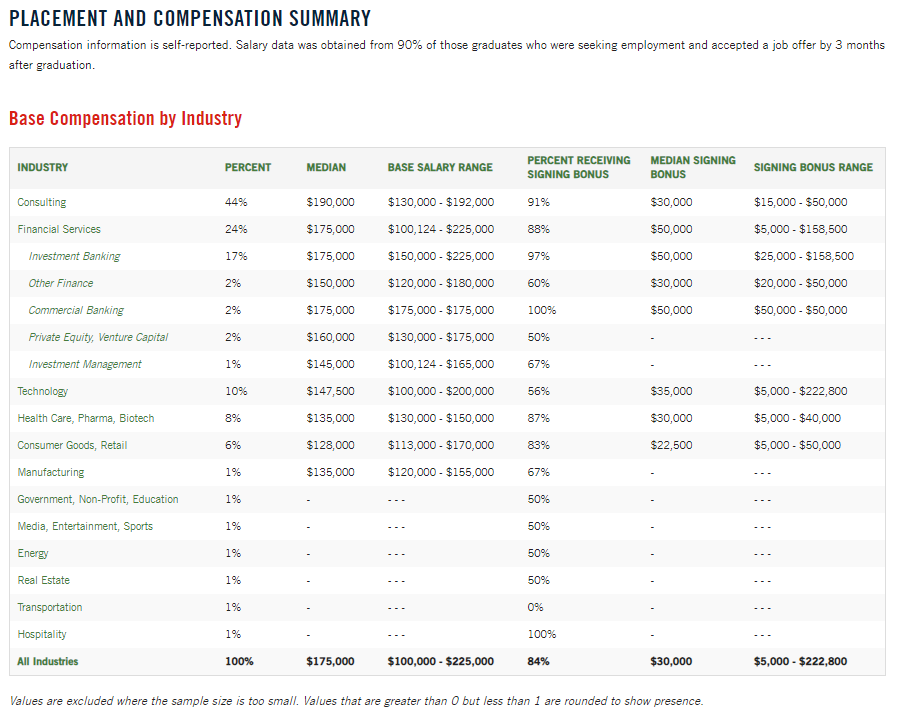This screenshot has width=902, height=720.
Task: Select the Consulting industry row label
Action: [x=42, y=202]
